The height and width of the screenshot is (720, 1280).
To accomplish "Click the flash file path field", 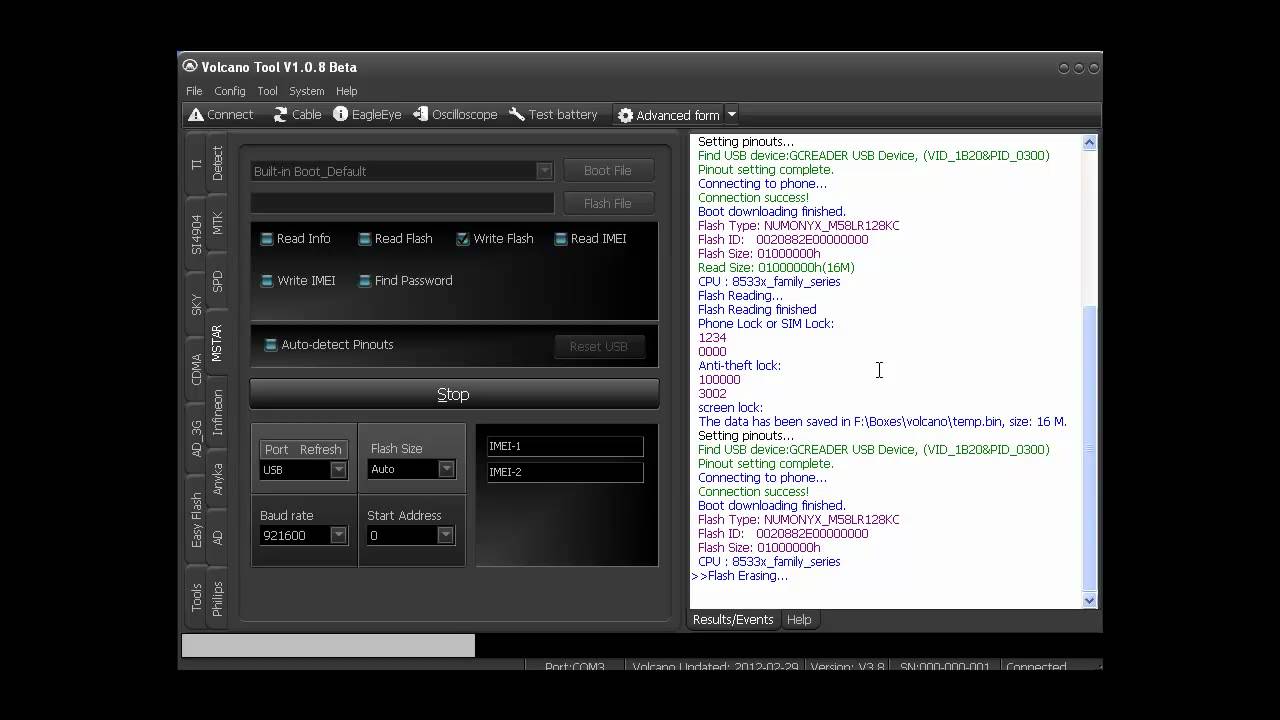I will click(402, 203).
